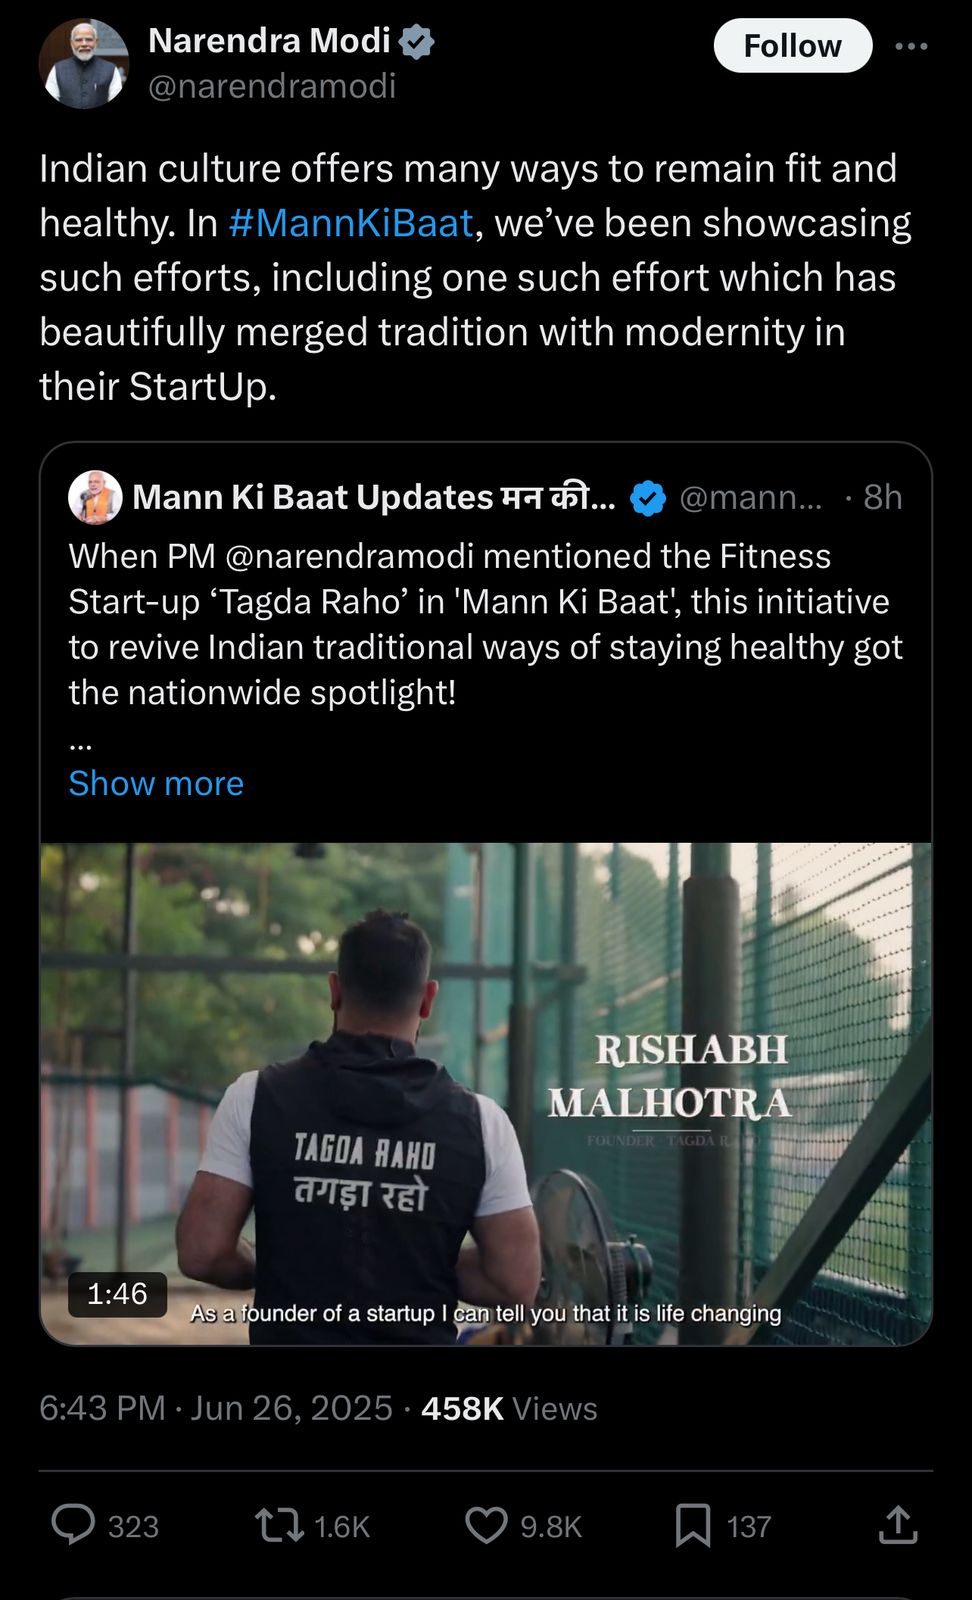Expand quoted post with Show more
The height and width of the screenshot is (1600, 972).
(156, 783)
